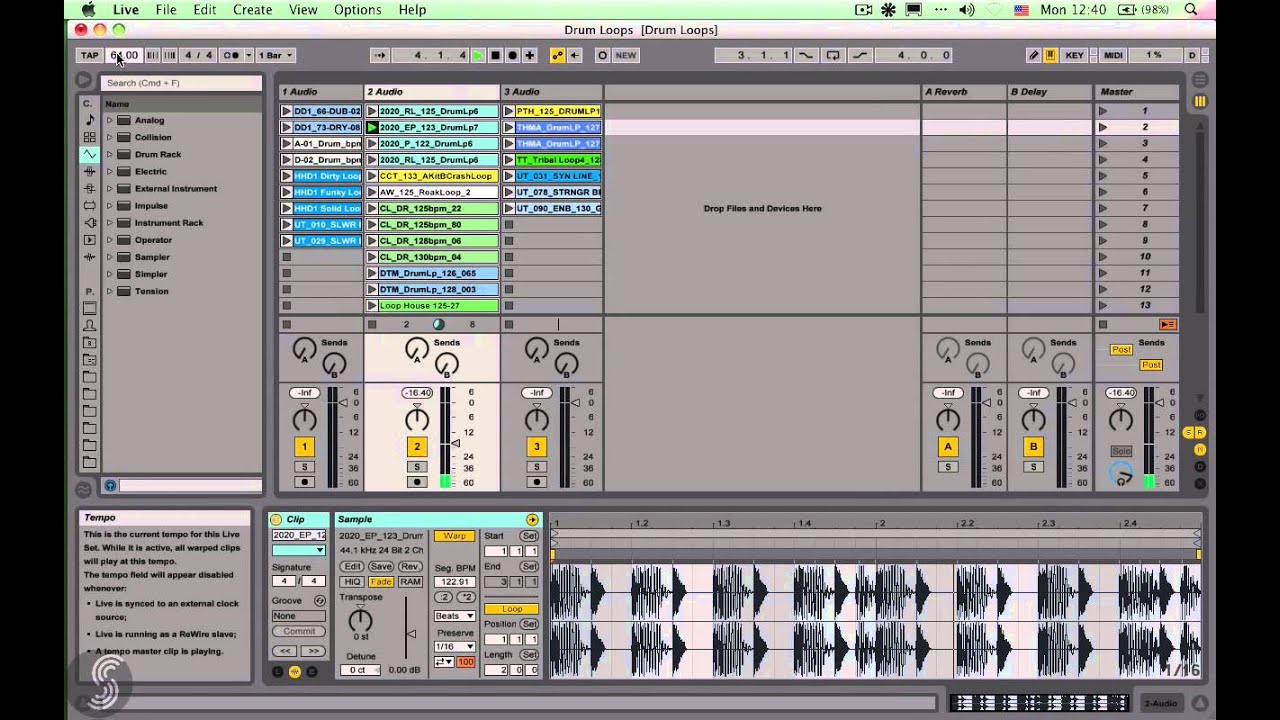Expand the Tension folder
The height and width of the screenshot is (720, 1280).
[x=109, y=291]
